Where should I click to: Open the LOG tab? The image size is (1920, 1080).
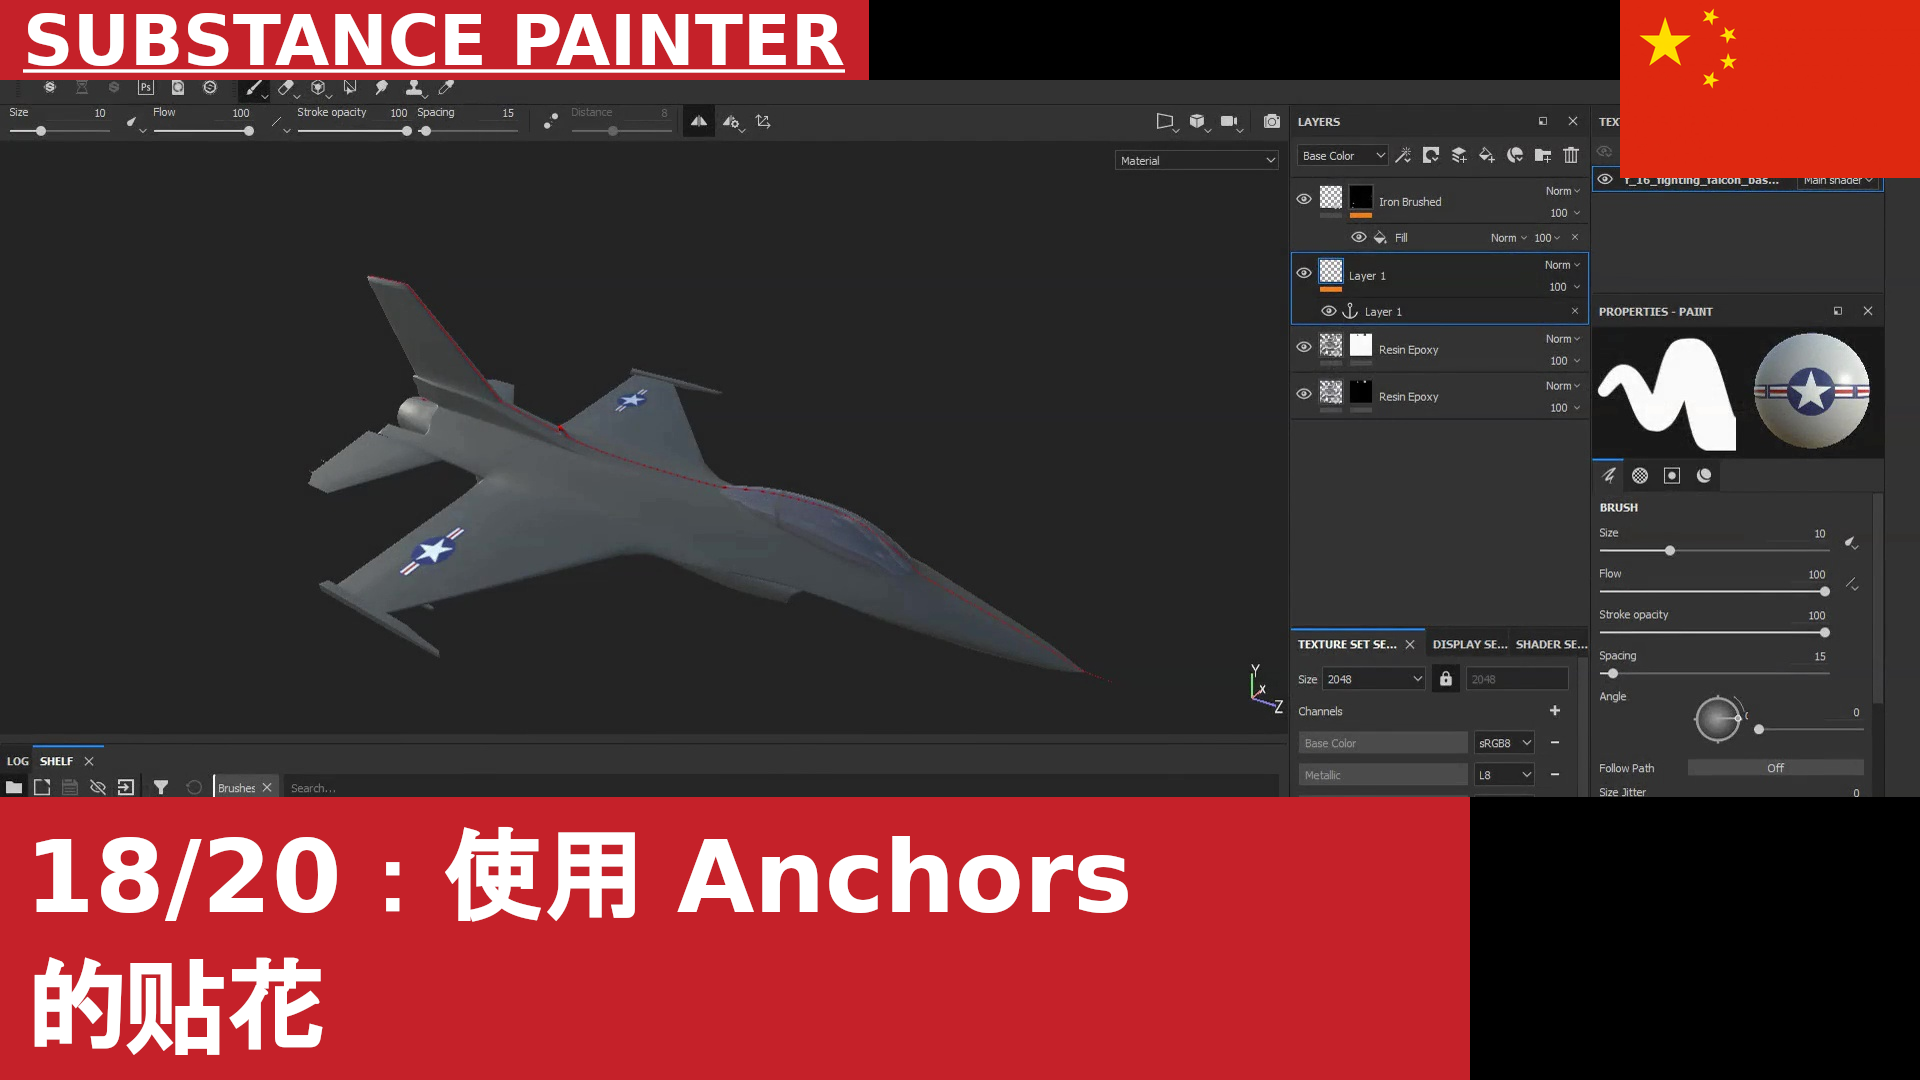pyautogui.click(x=18, y=762)
